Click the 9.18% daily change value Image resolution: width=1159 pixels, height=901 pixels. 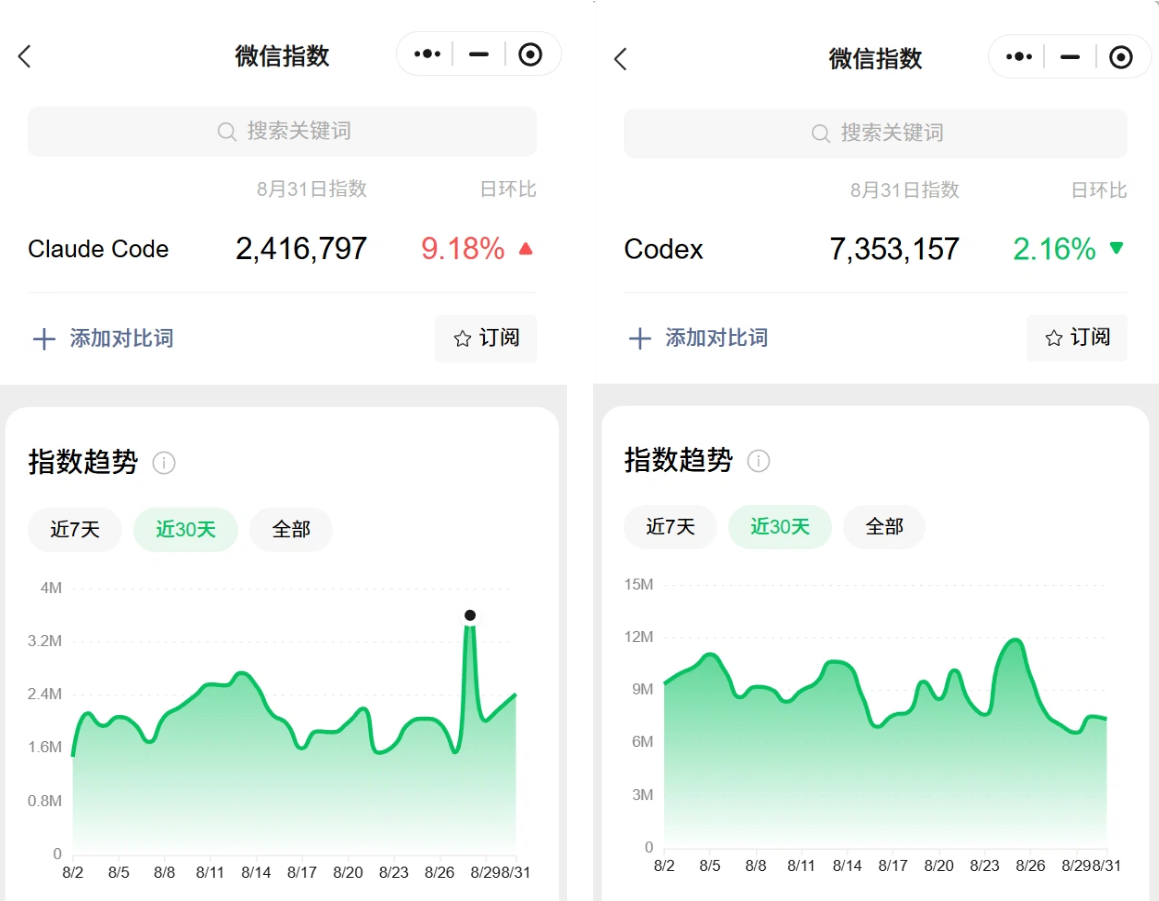coord(463,249)
